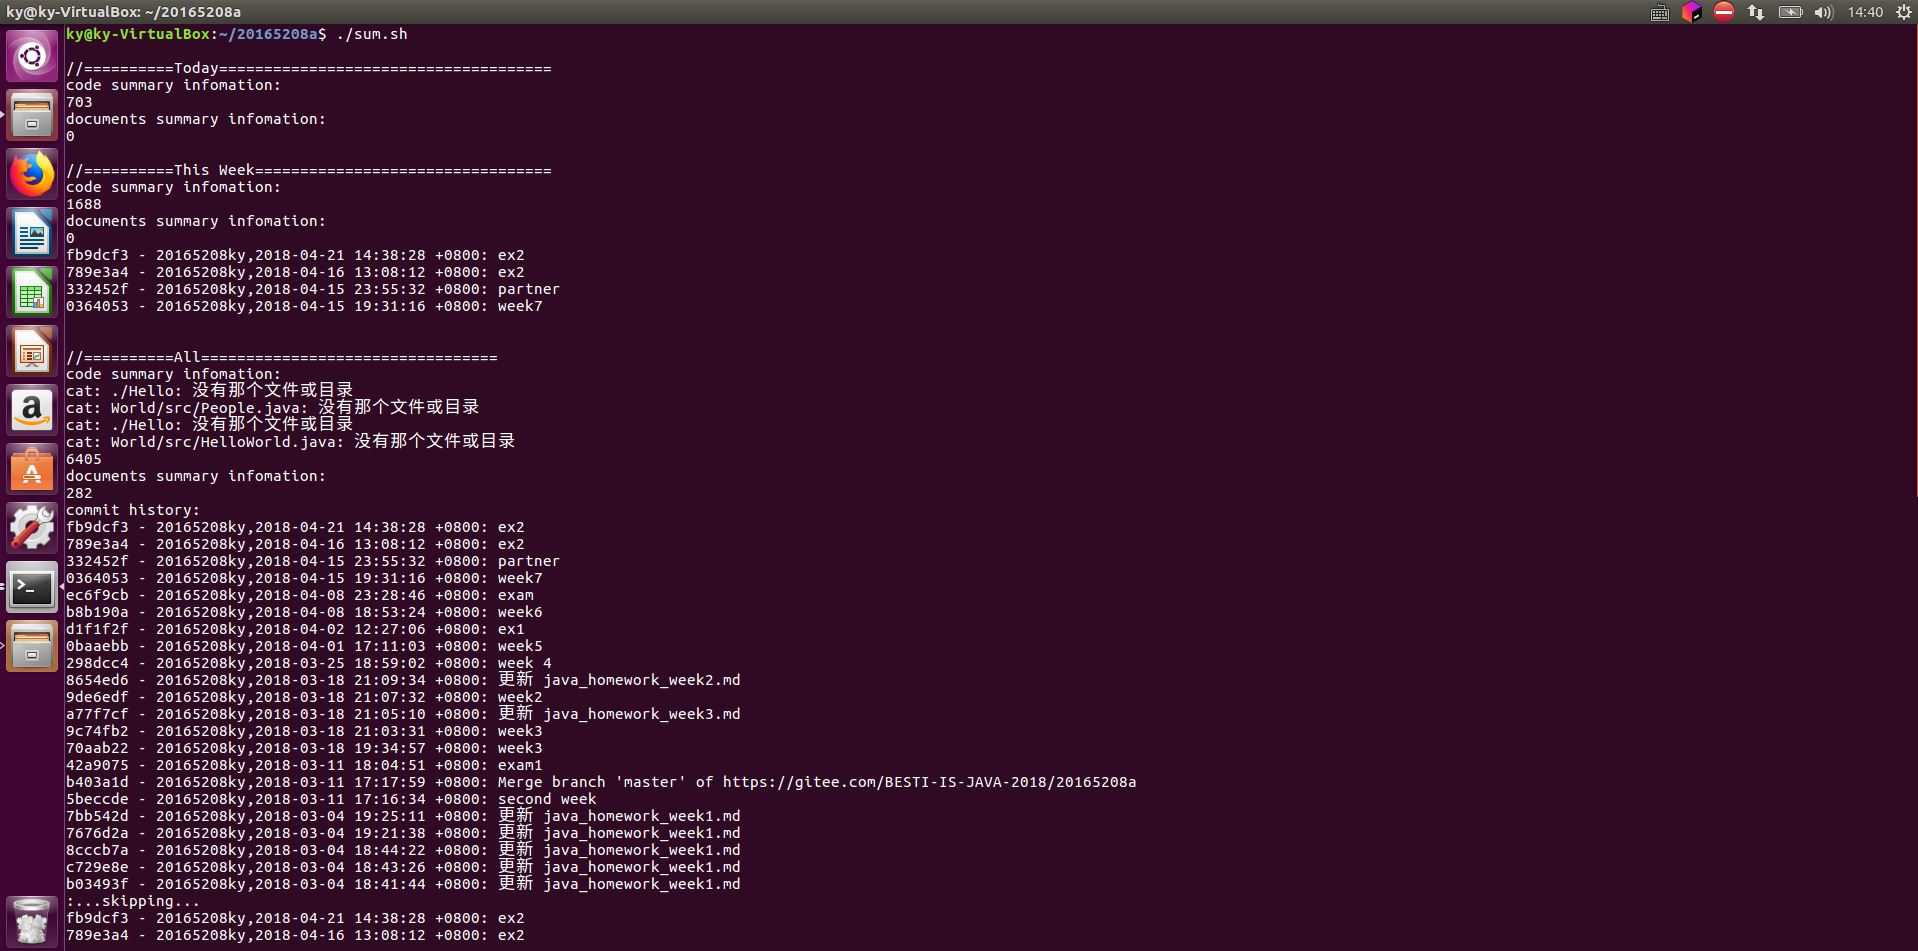Open the lower Files drawer launcher icon
The image size is (1918, 951).
(x=32, y=646)
